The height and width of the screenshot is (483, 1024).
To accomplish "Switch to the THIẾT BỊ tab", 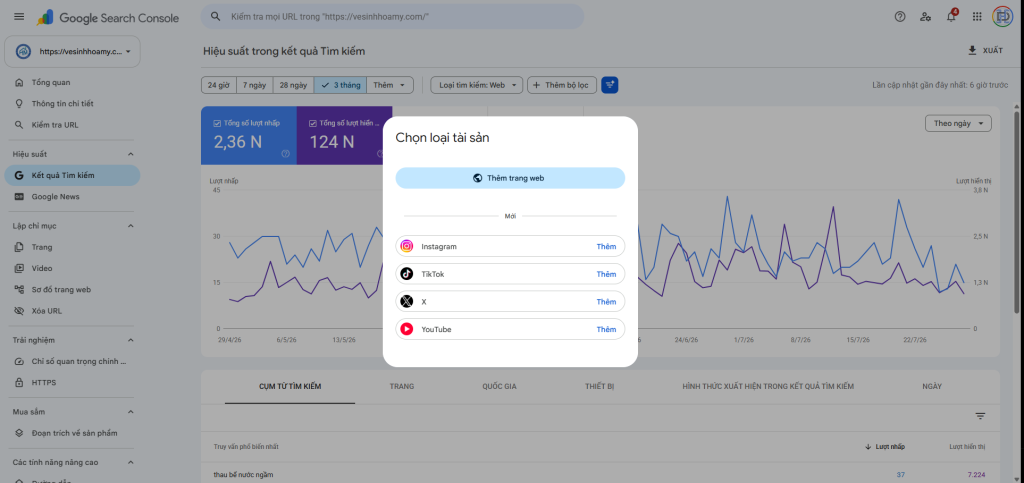I will pos(600,386).
